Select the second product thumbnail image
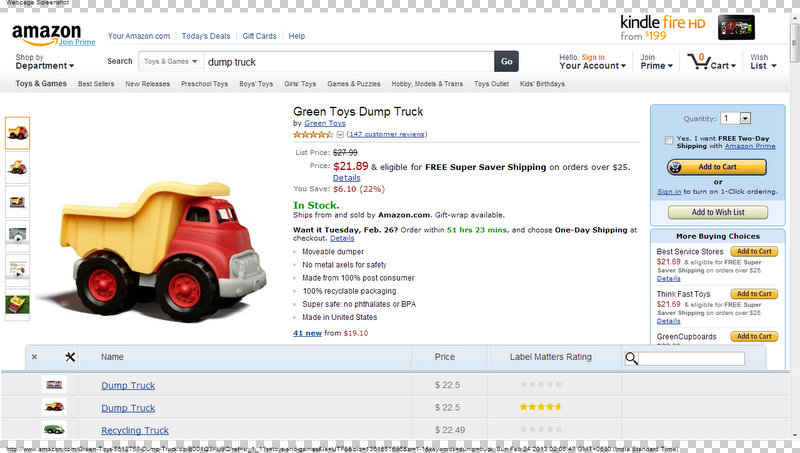The image size is (800, 453). (18, 164)
